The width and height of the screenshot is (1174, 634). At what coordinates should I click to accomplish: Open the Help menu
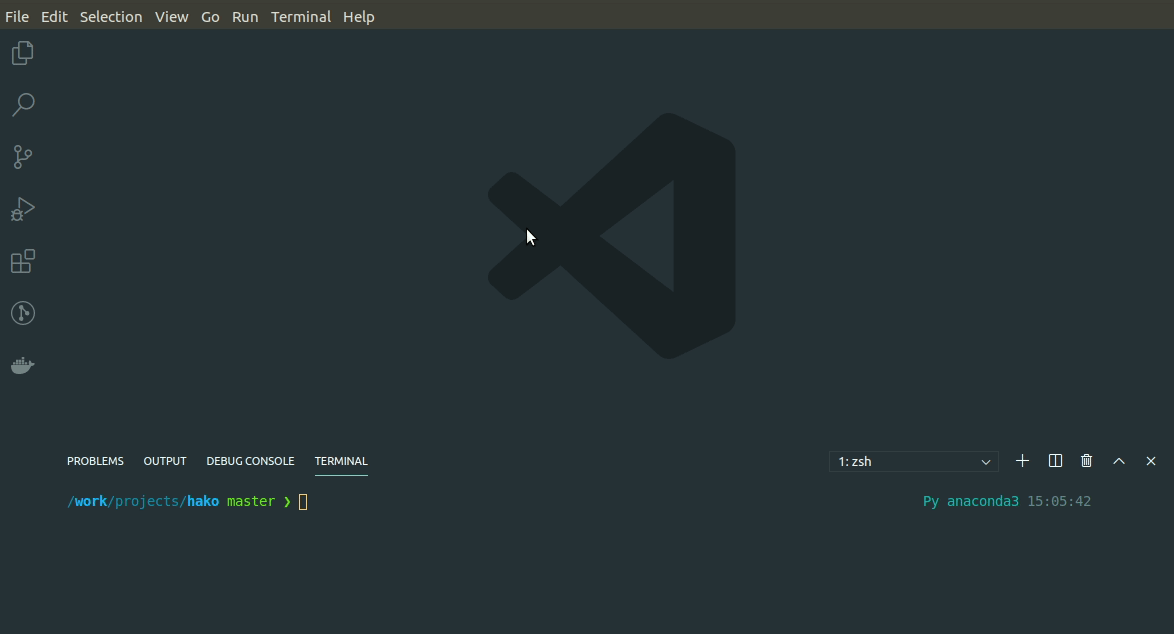(359, 16)
